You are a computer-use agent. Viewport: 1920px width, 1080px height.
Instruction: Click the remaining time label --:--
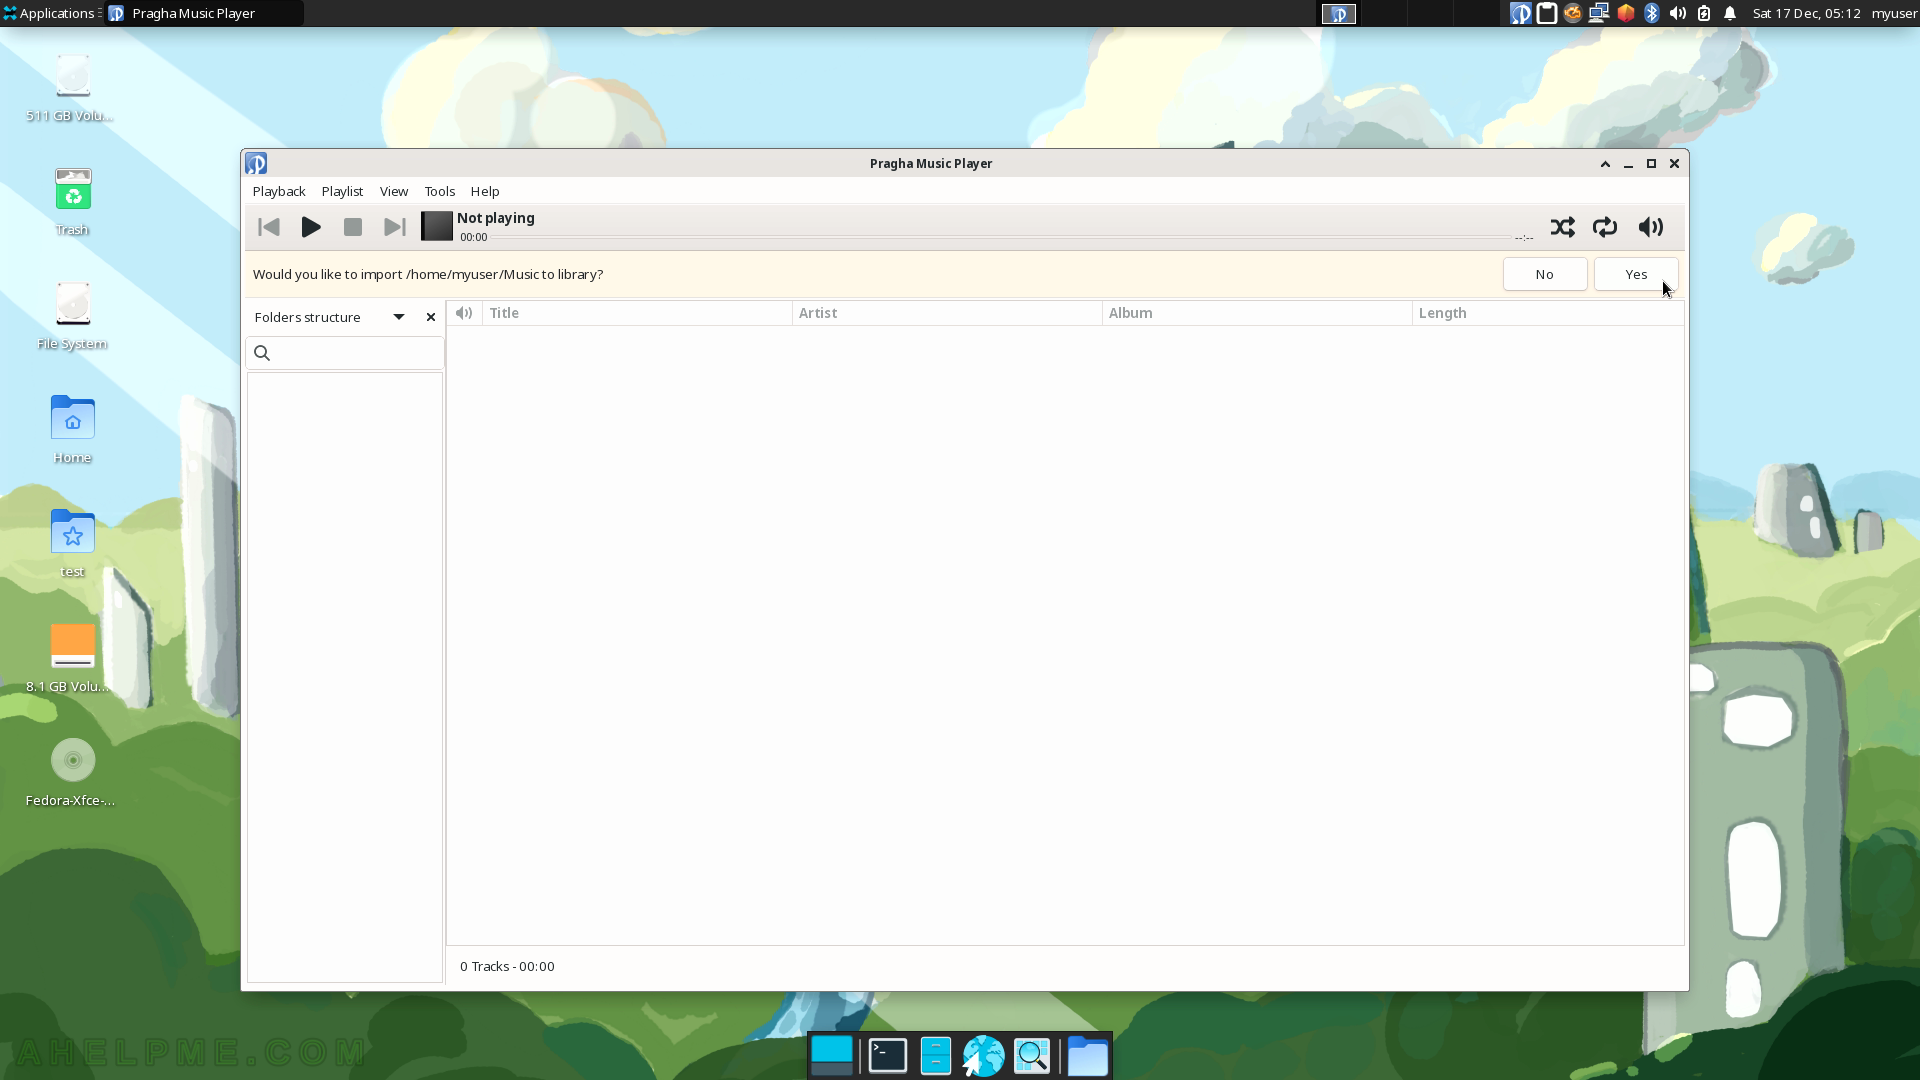click(x=1524, y=238)
